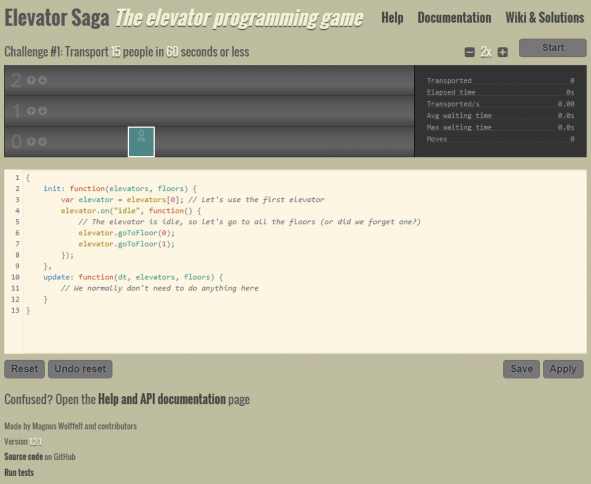Click the floor 1 down call button
Image resolution: width=591 pixels, height=484 pixels.
click(42, 111)
